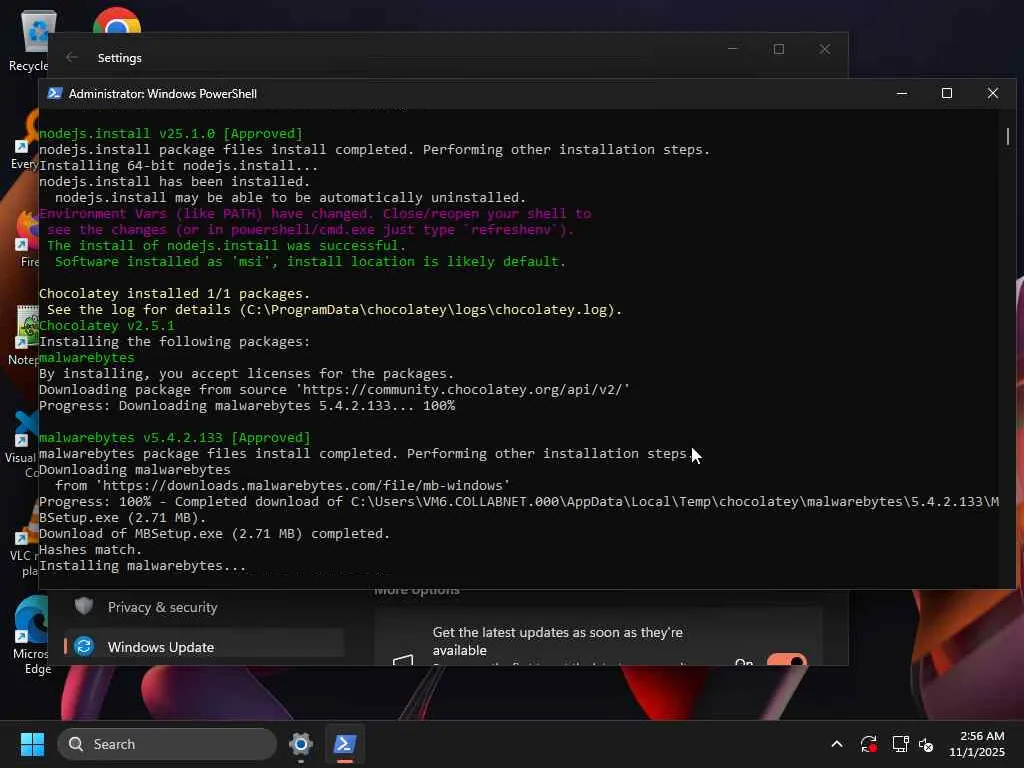Close the Administrator PowerShell window
1024x768 pixels.
point(993,93)
